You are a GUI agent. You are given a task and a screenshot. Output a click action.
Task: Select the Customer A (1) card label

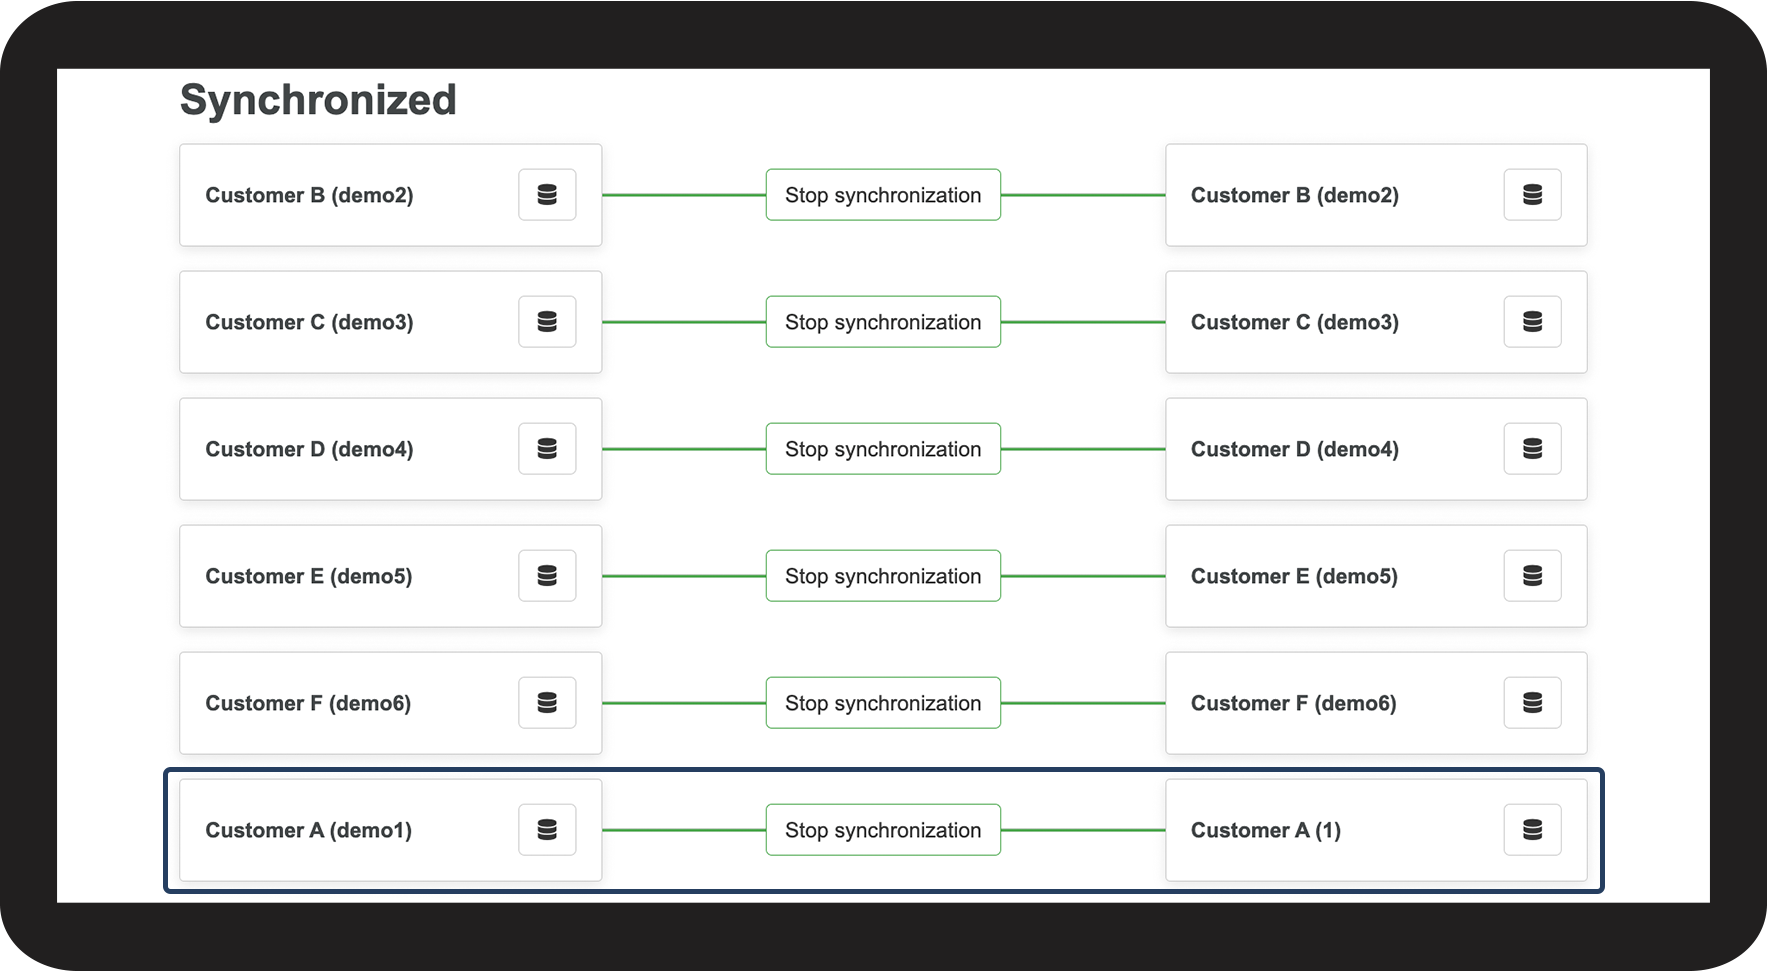[1265, 830]
